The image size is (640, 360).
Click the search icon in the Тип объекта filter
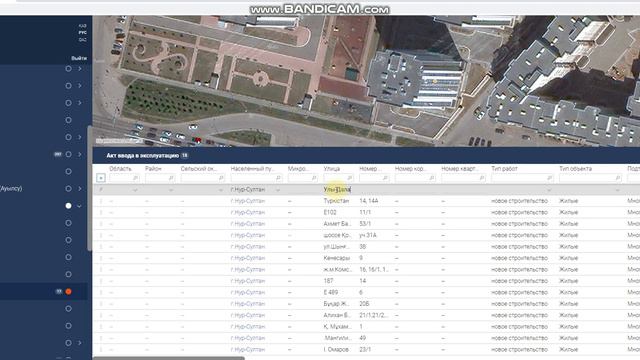coord(618,178)
